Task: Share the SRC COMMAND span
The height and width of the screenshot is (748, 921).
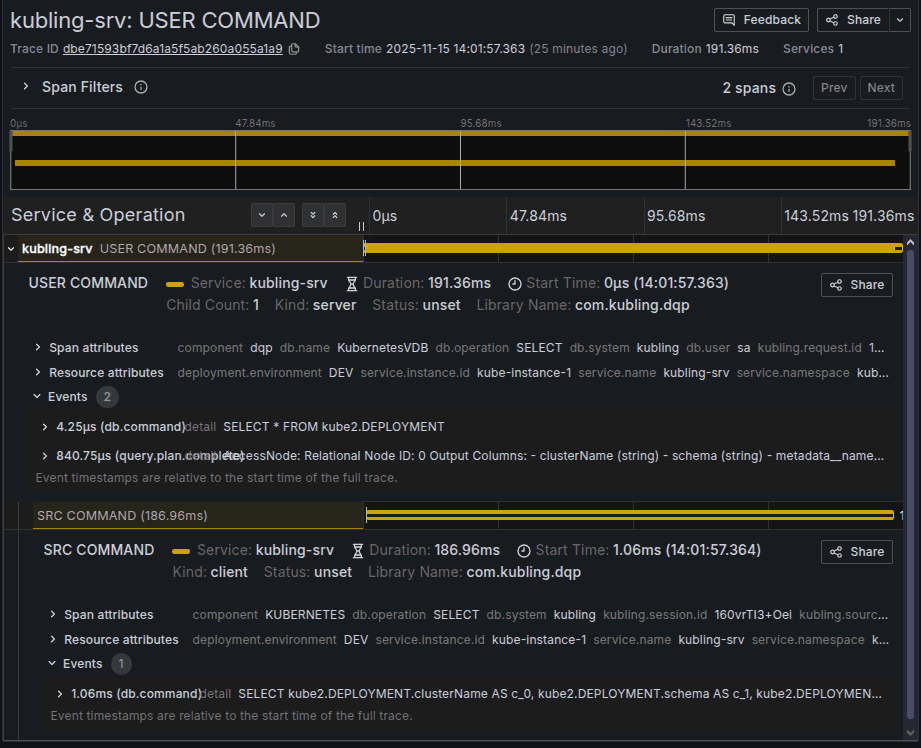Action: [856, 552]
